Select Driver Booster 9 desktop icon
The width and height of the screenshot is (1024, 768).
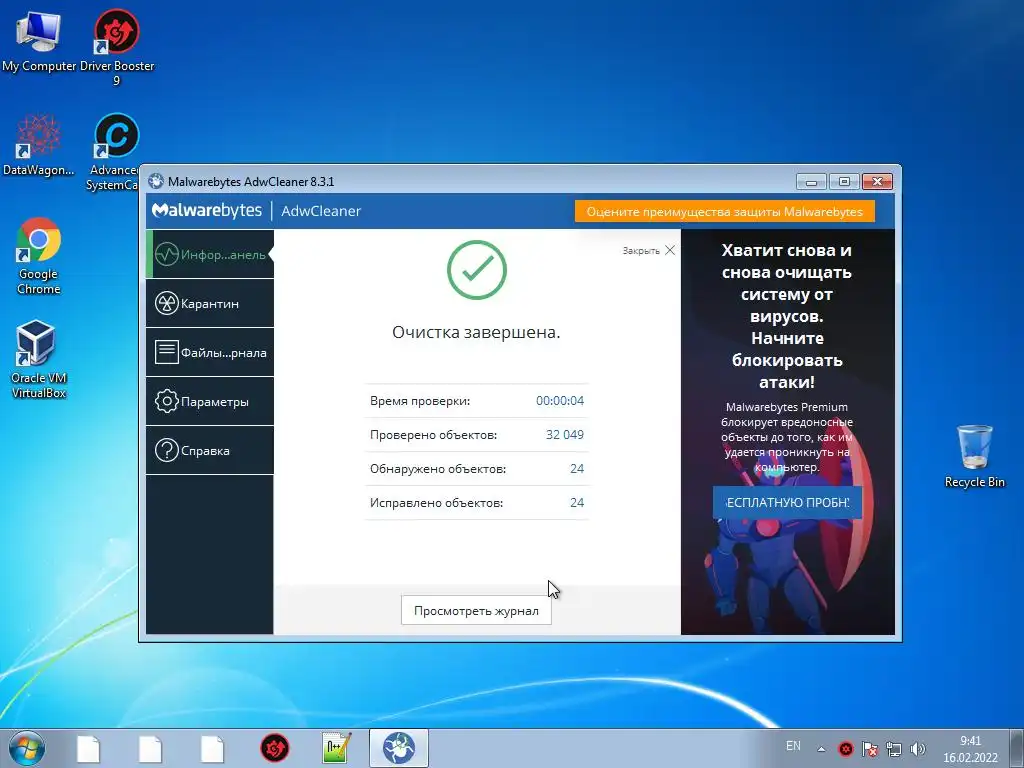tap(117, 47)
